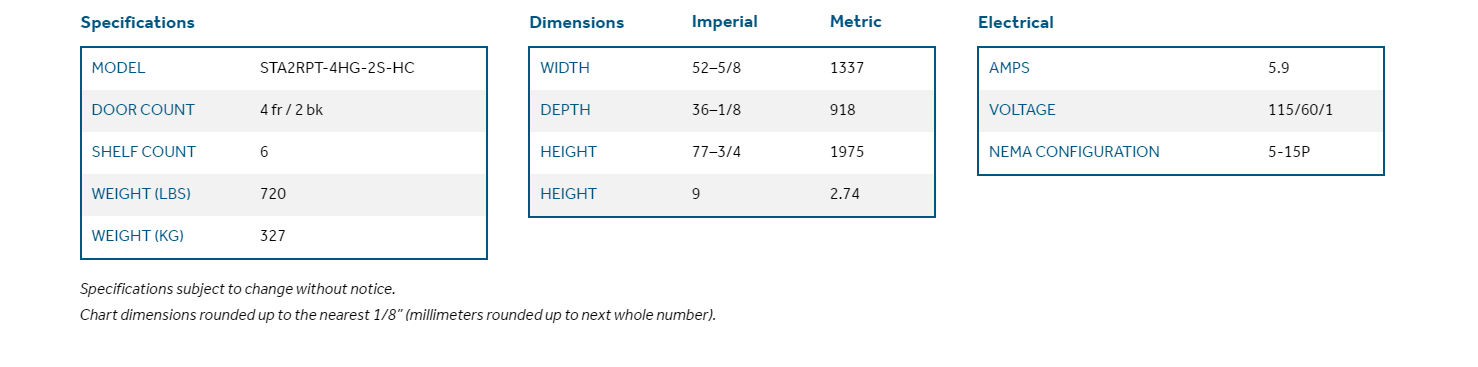Viewport: 1478px width, 367px height.
Task: Select the WEIGHT (LBS) value 720
Action: 273,194
